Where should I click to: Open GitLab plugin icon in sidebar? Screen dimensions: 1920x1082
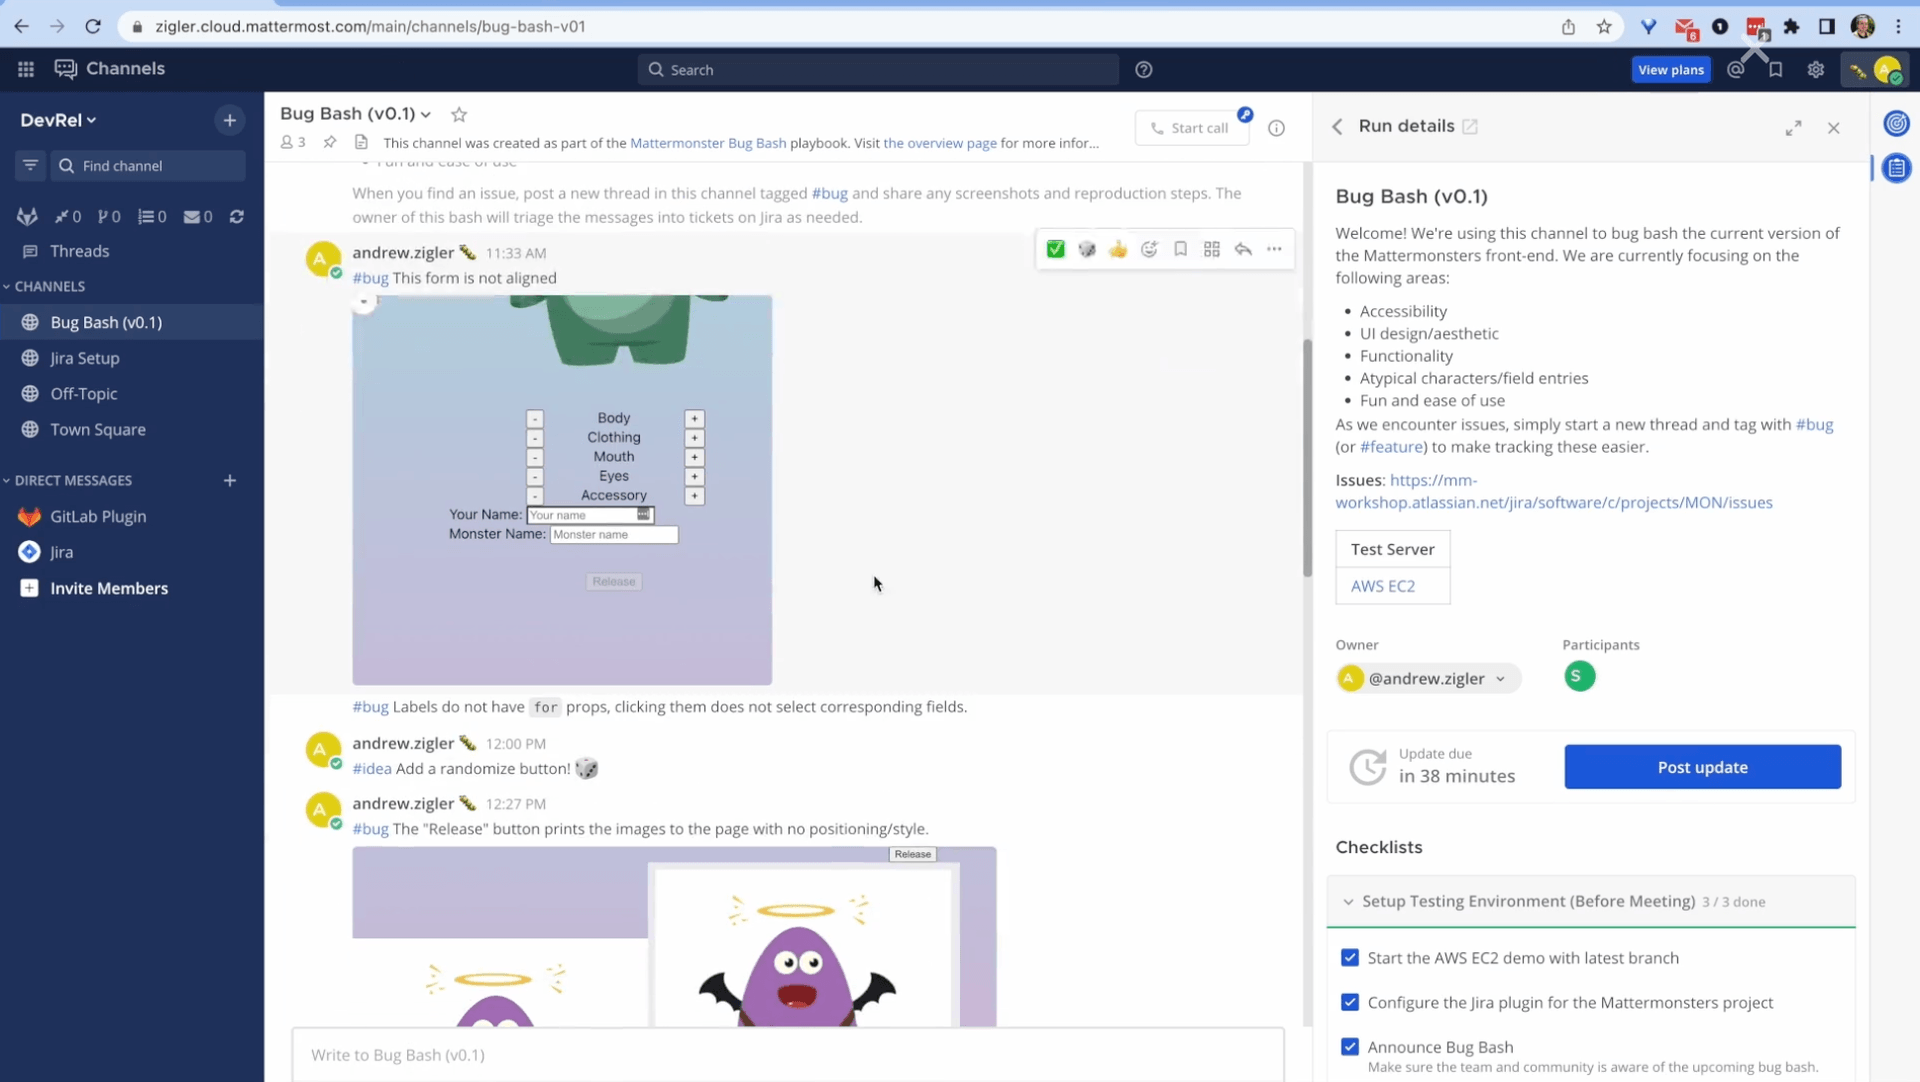[x=27, y=217]
